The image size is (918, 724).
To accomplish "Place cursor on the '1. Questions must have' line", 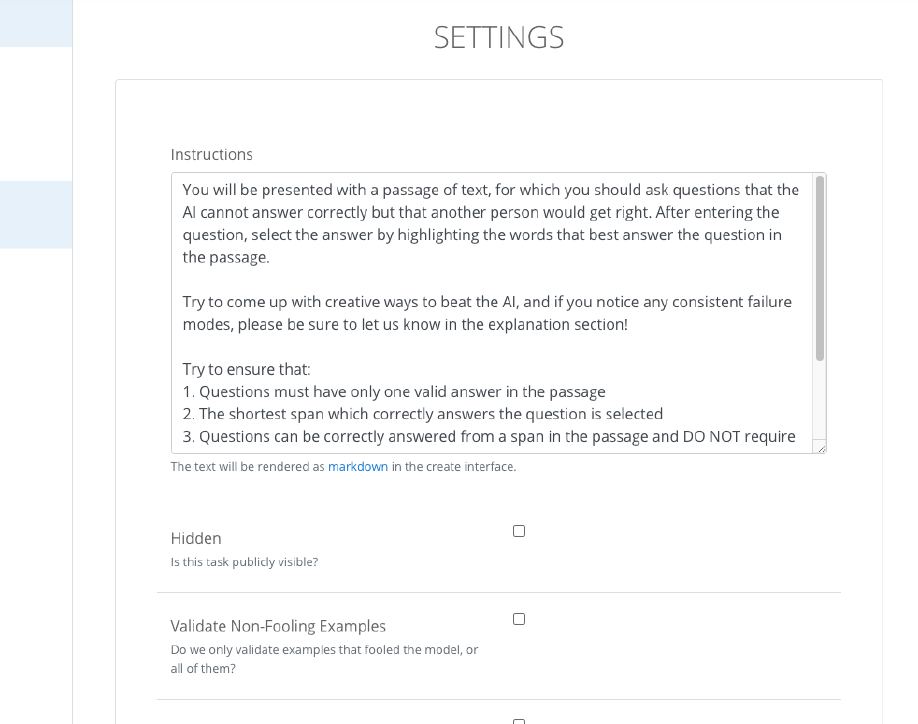I will click(394, 392).
